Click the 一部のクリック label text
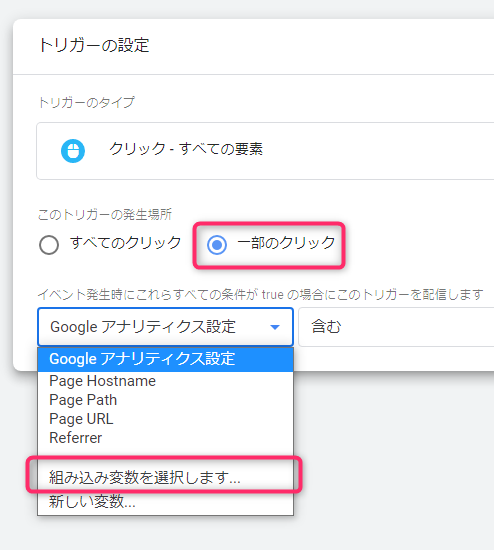This screenshot has width=494, height=550. pyautogui.click(x=286, y=243)
